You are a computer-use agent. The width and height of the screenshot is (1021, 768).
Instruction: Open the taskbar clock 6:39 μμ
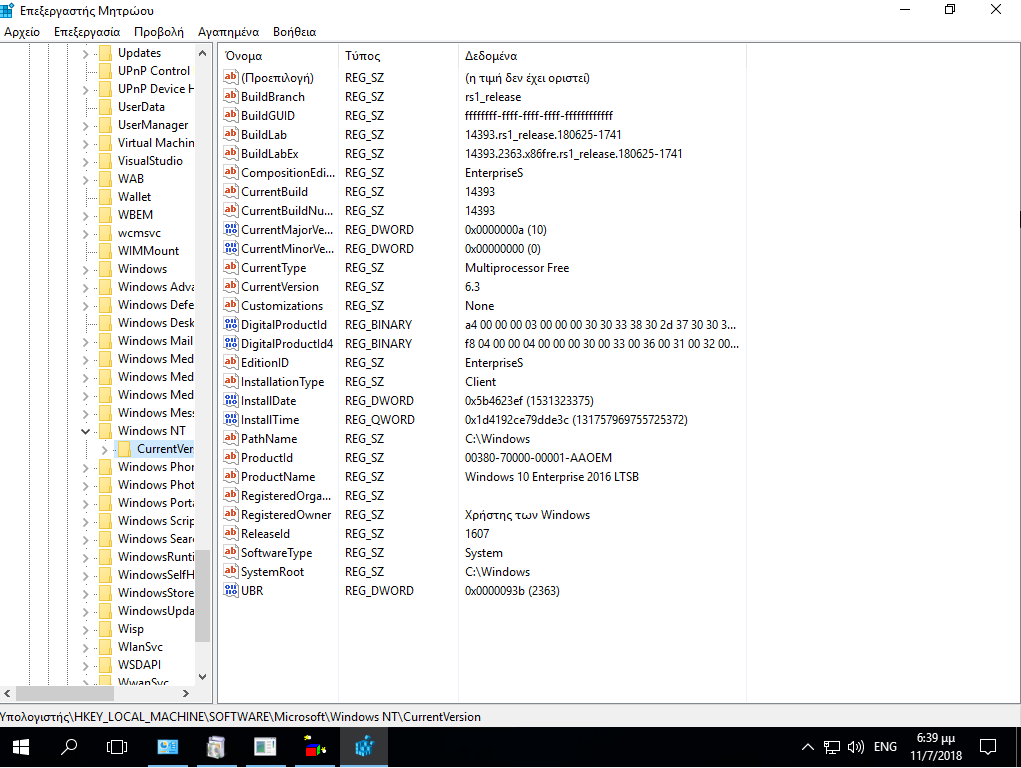point(936,747)
